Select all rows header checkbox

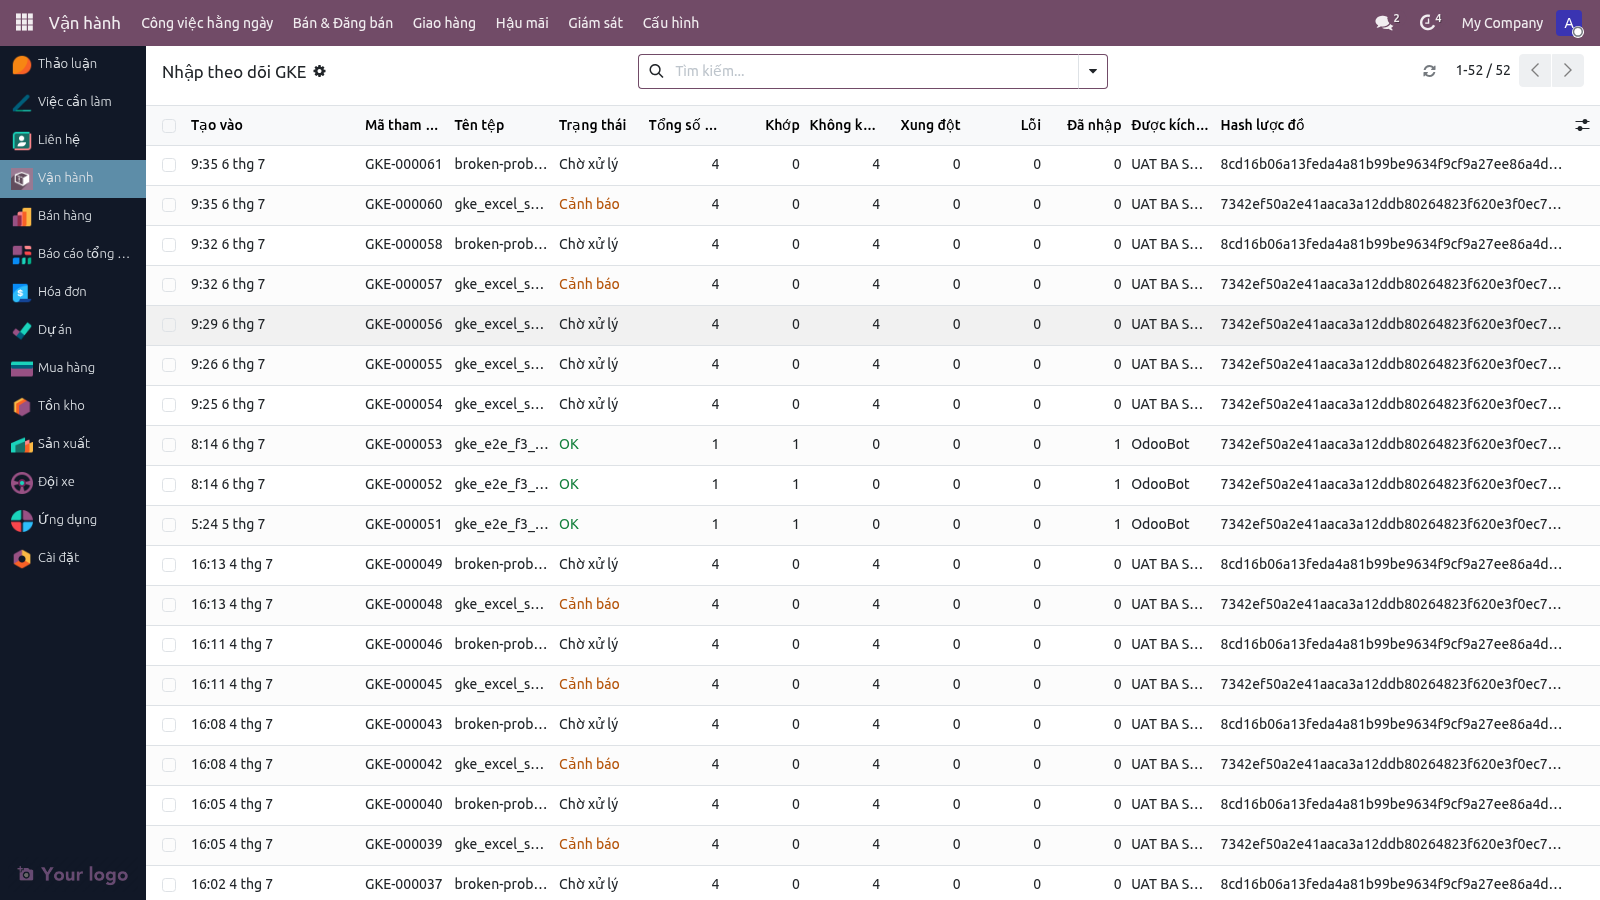(x=169, y=125)
